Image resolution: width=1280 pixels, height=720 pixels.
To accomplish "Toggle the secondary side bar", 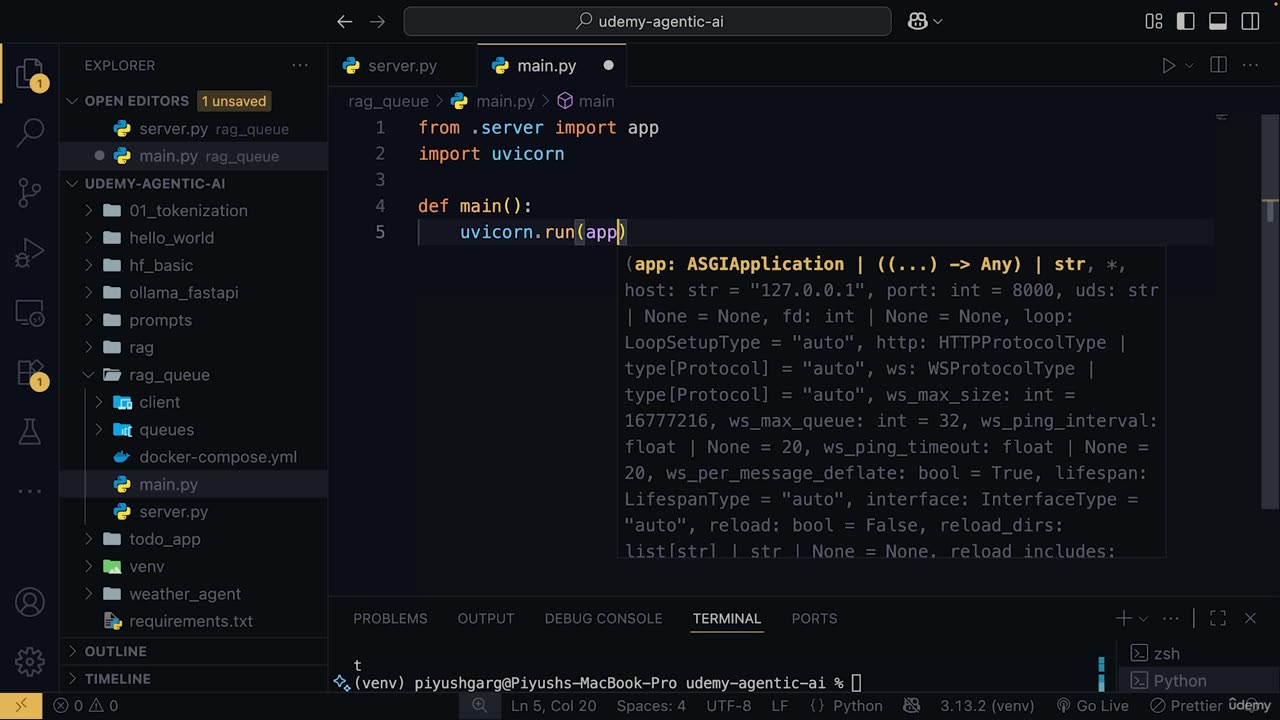I will pos(1250,21).
